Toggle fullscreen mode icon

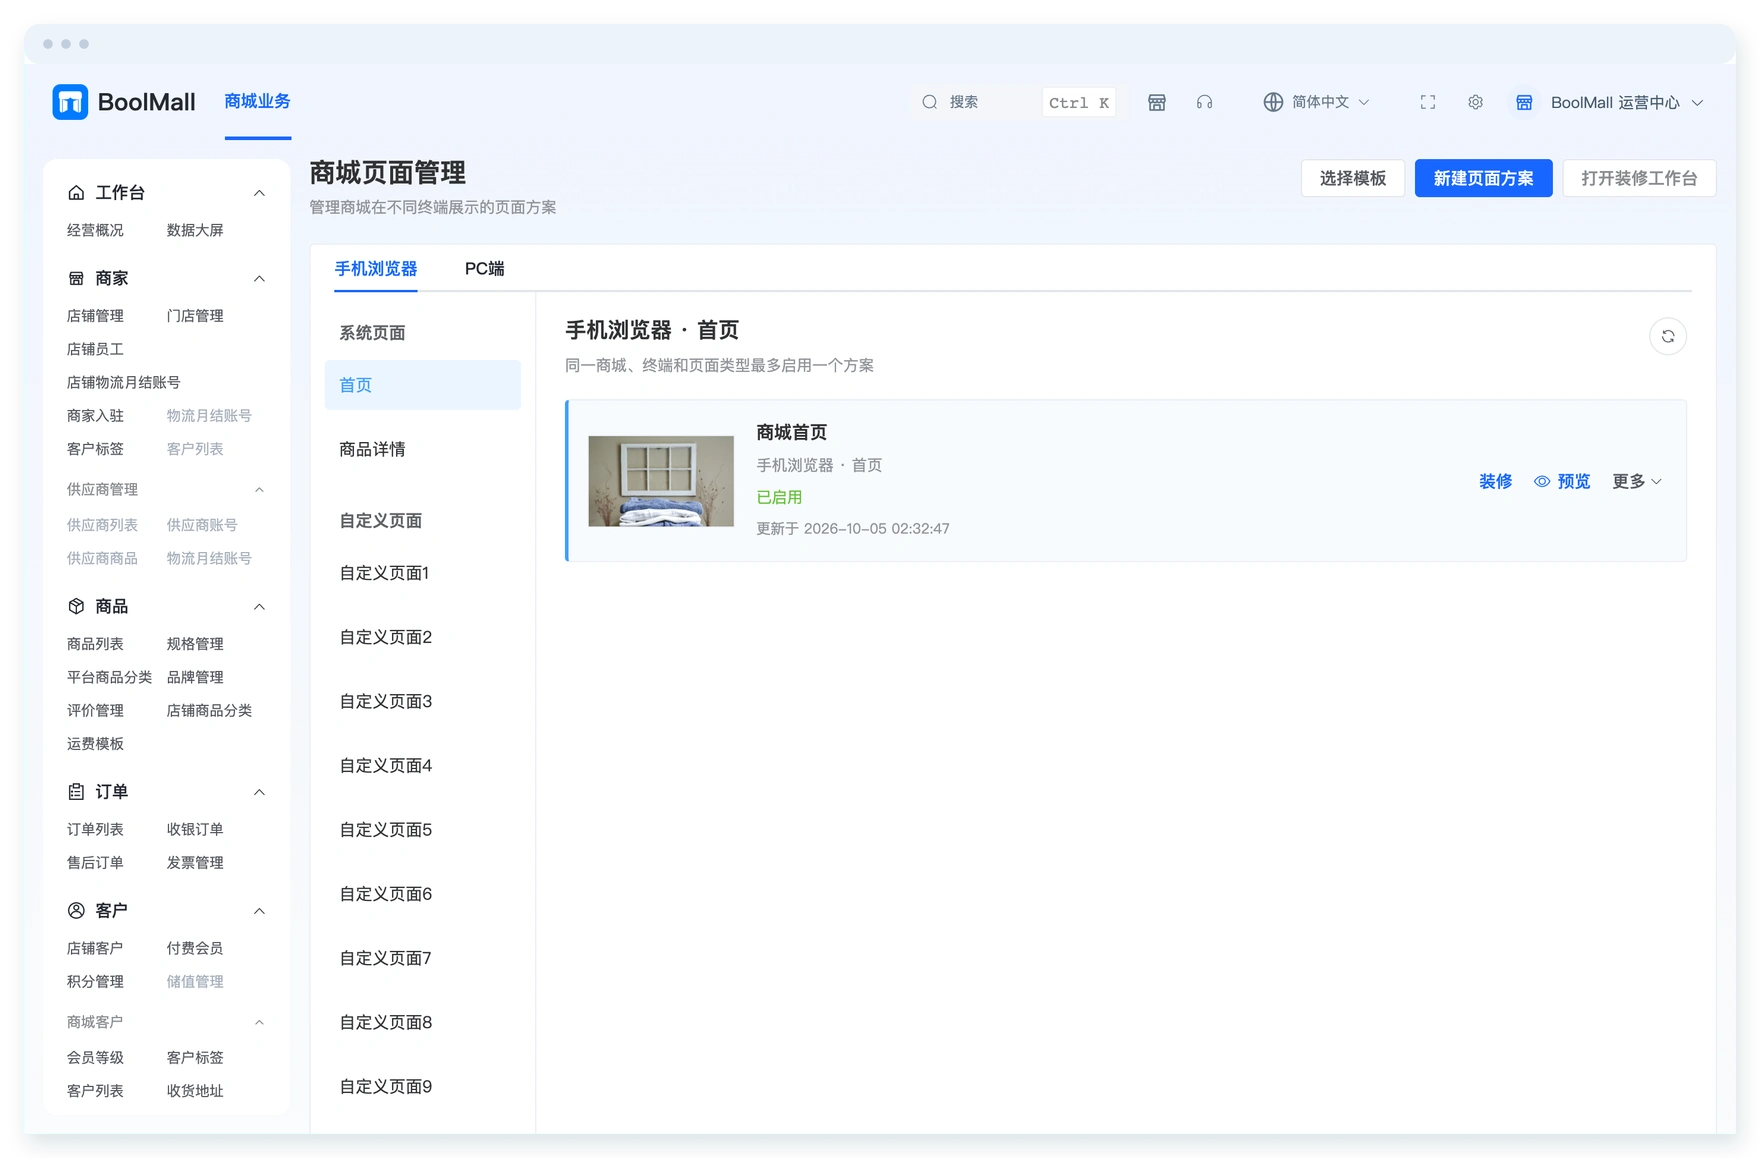tap(1427, 102)
